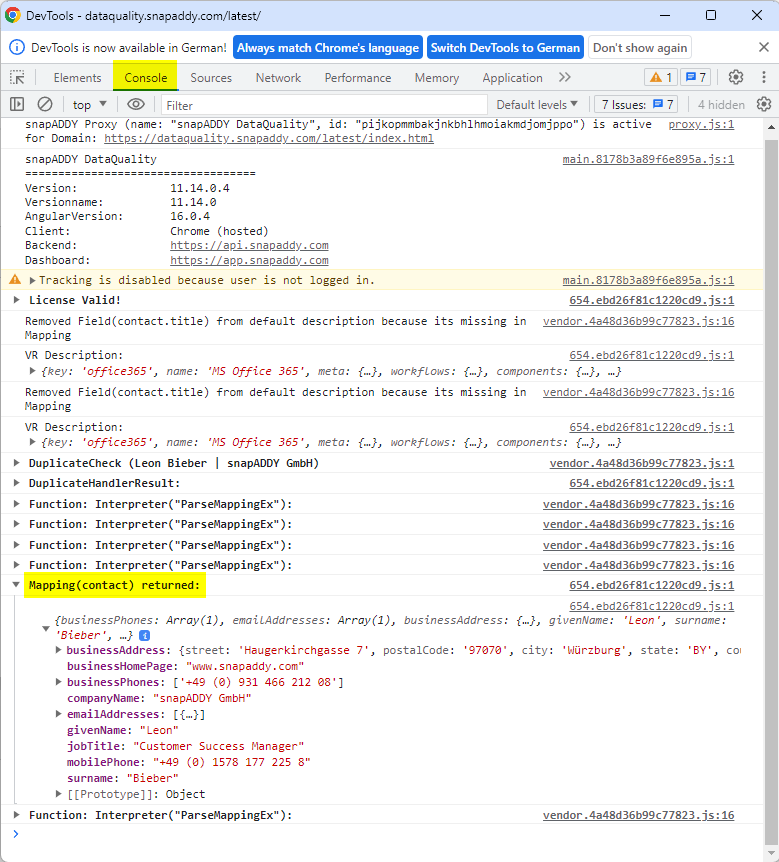
Task: Click the warning triangle on Tracking row
Action: [15, 280]
